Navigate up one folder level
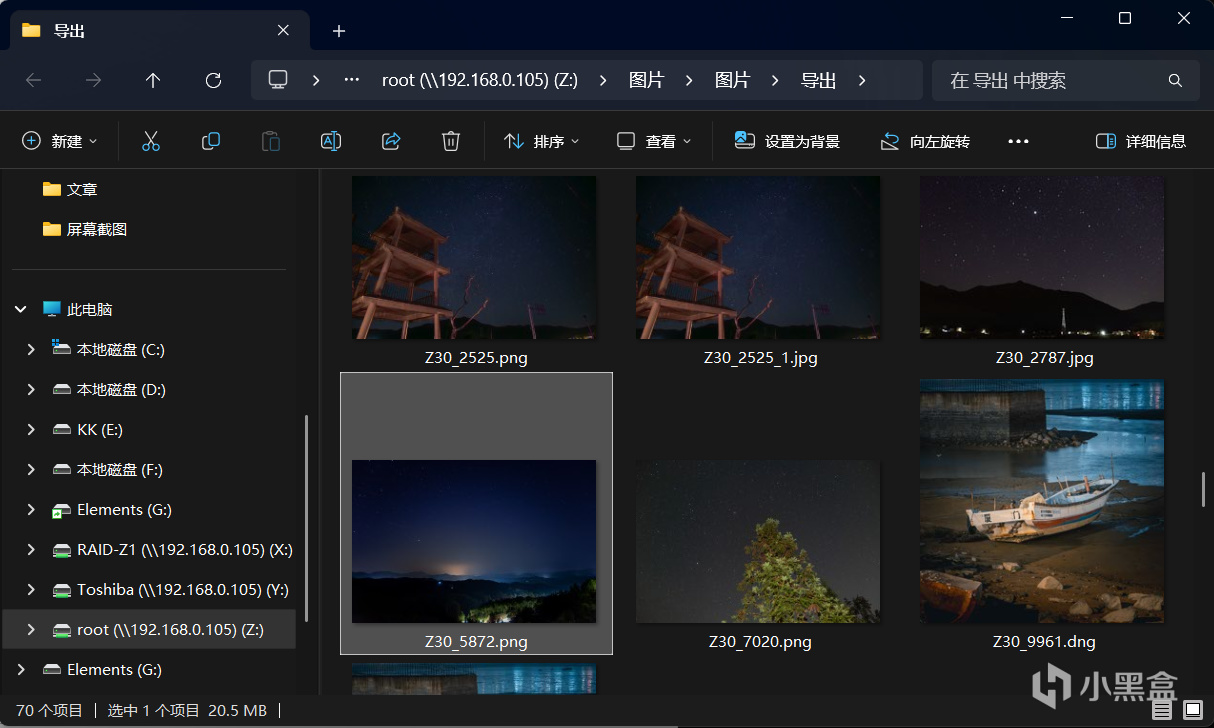 [153, 80]
